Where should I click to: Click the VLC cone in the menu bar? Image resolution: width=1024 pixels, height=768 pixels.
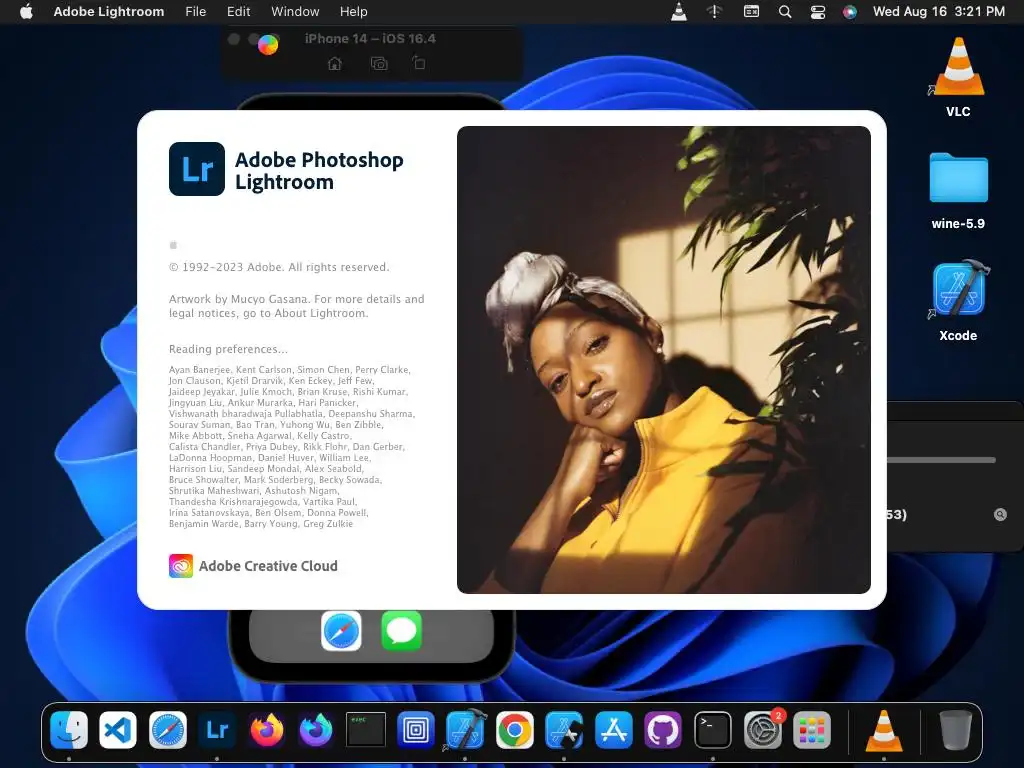coord(679,11)
